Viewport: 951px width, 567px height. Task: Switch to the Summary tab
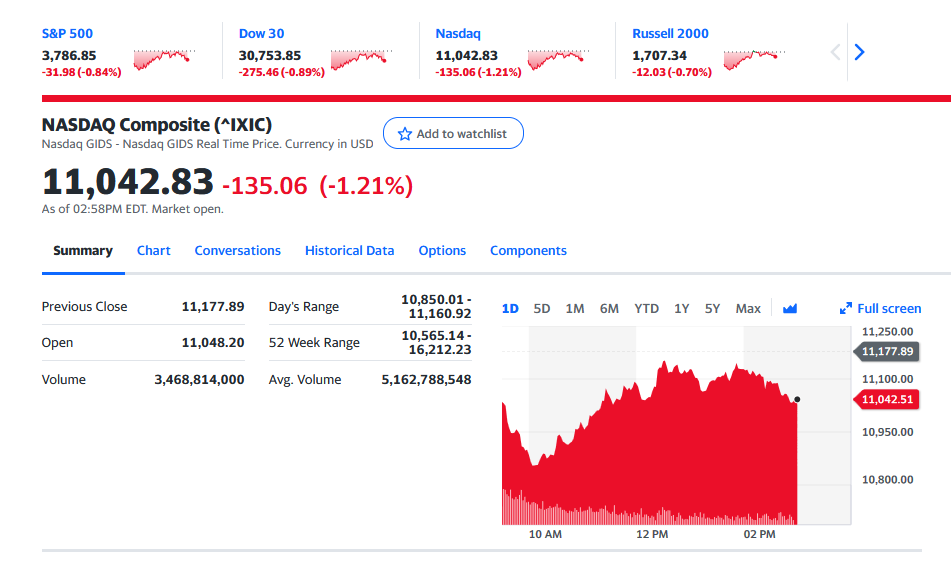pyautogui.click(x=83, y=251)
